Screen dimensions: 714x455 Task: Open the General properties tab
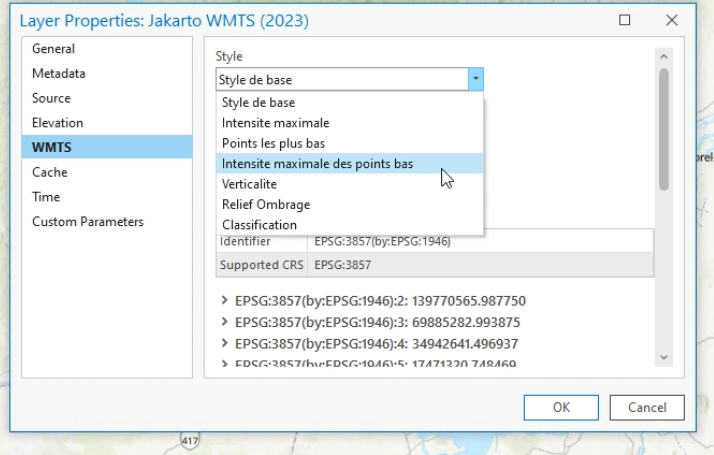[x=54, y=49]
